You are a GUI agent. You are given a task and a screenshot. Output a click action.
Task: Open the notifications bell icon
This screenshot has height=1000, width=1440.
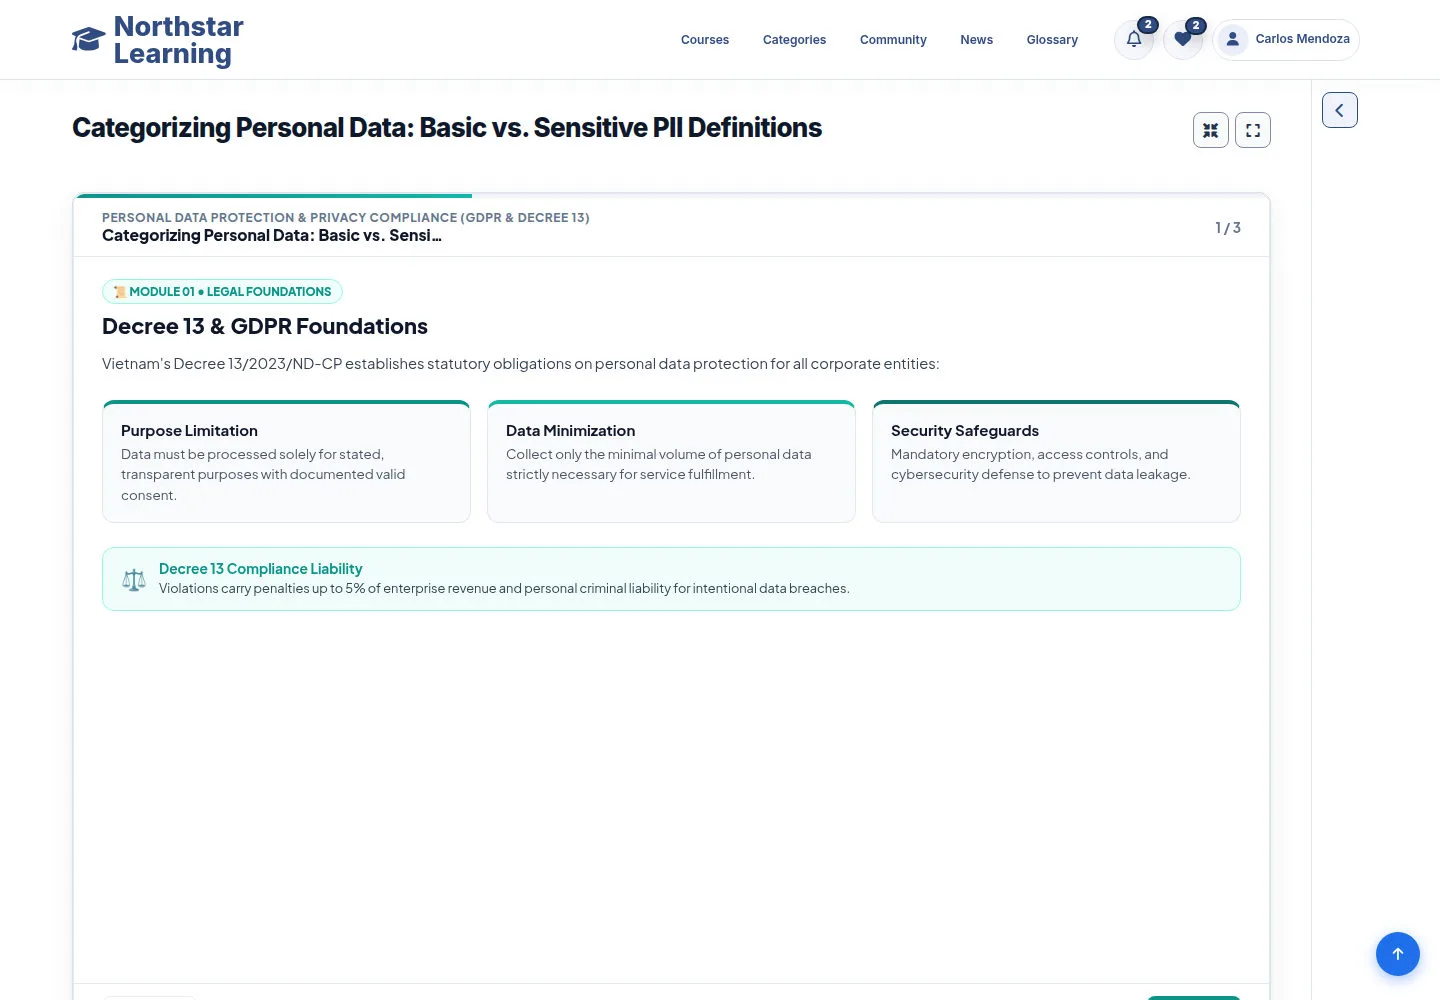click(1134, 40)
